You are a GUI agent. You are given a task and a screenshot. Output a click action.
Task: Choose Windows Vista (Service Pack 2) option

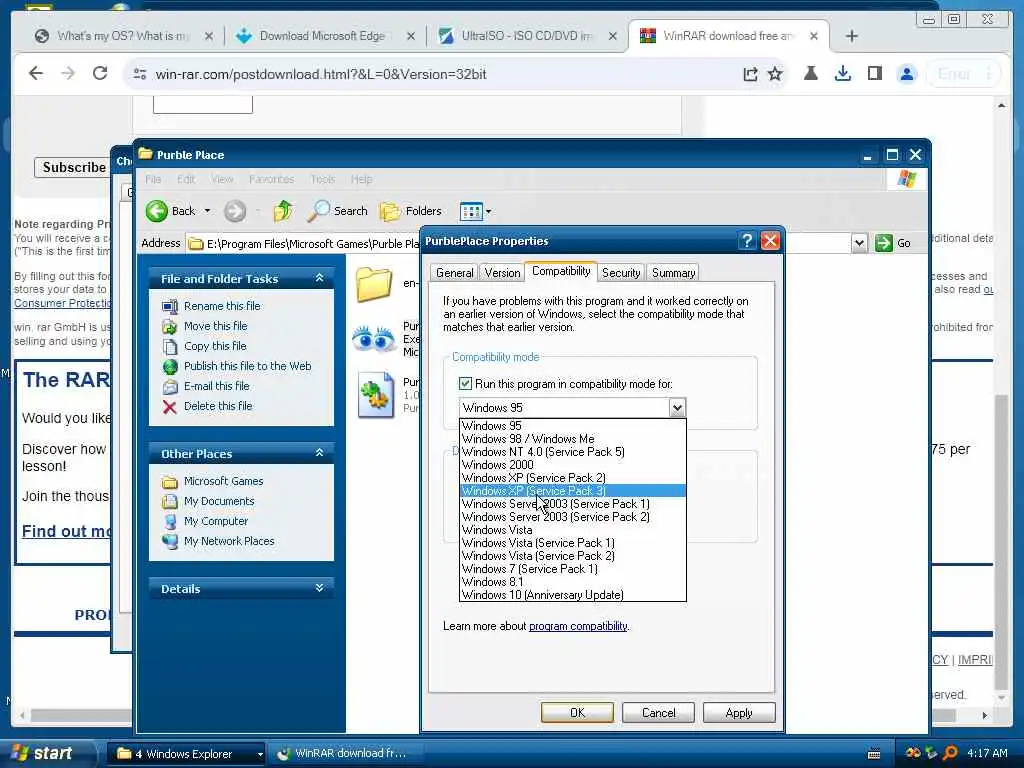[572, 556]
